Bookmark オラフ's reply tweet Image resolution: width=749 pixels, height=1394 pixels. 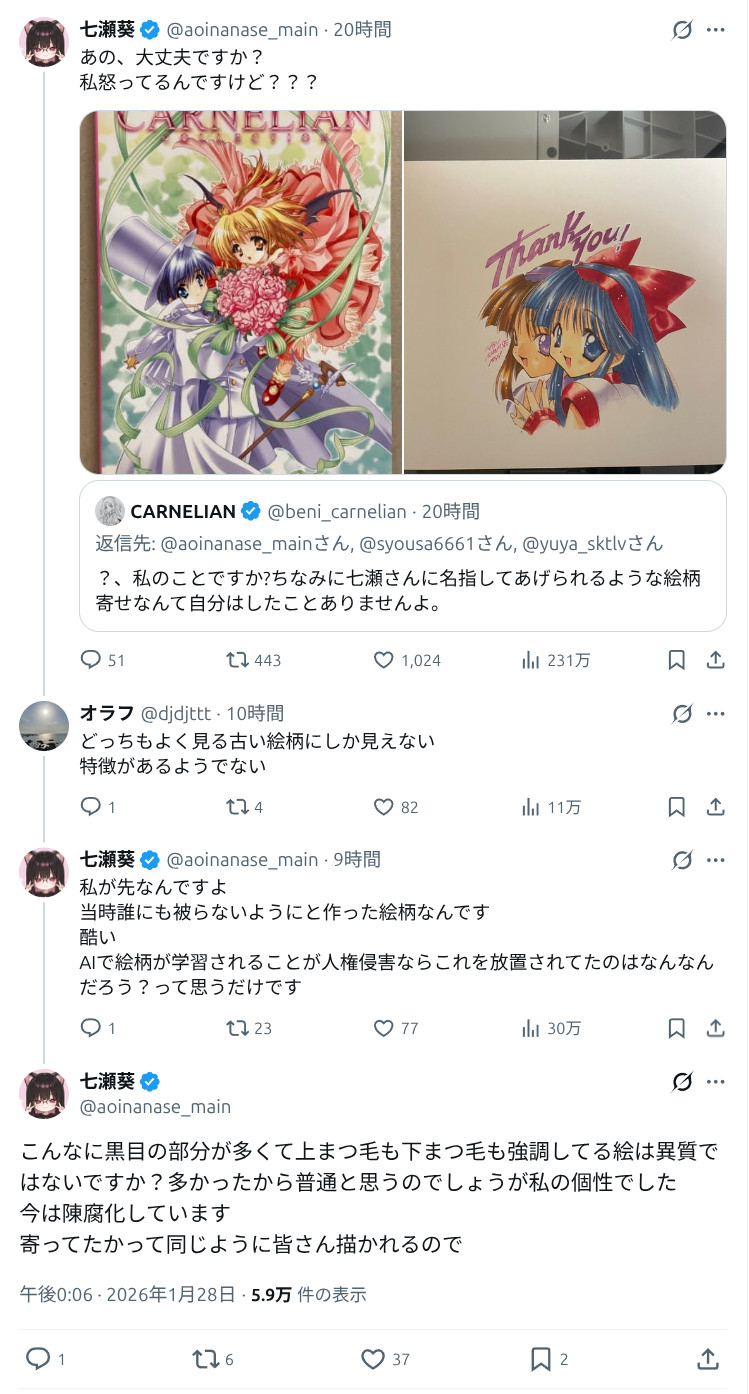[x=676, y=807]
